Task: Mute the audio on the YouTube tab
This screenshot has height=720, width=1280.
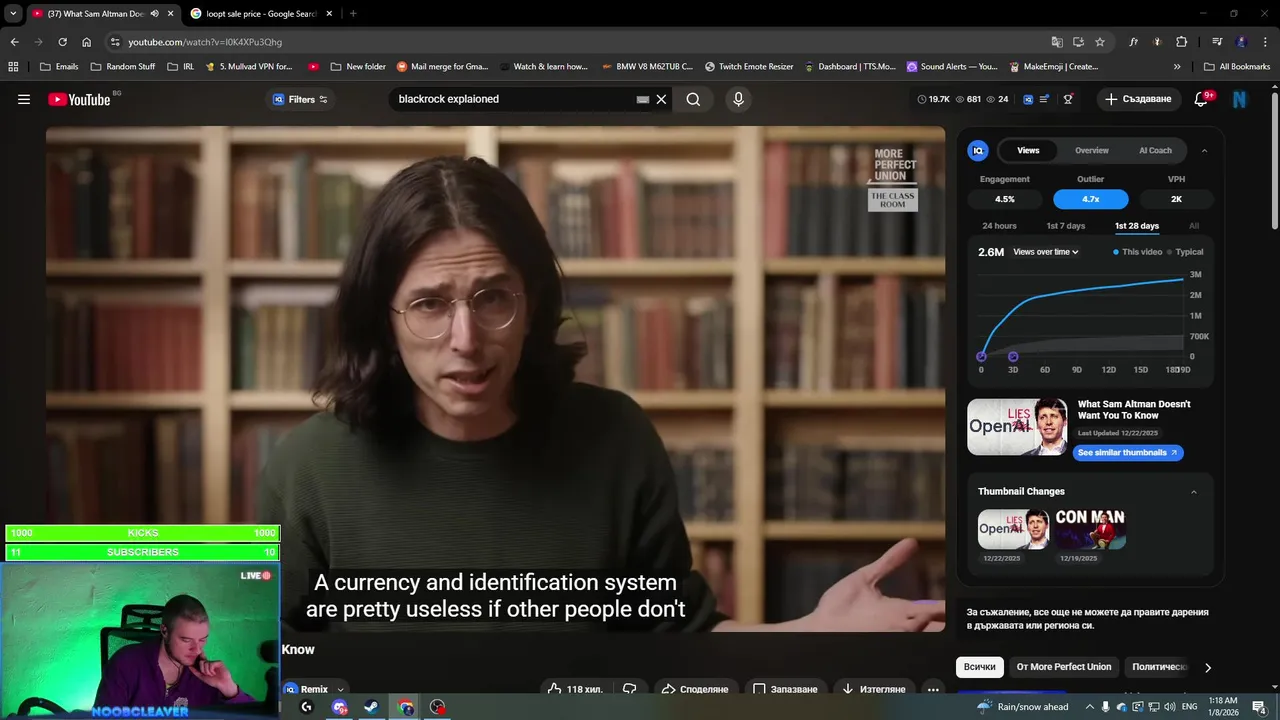Action: click(154, 14)
